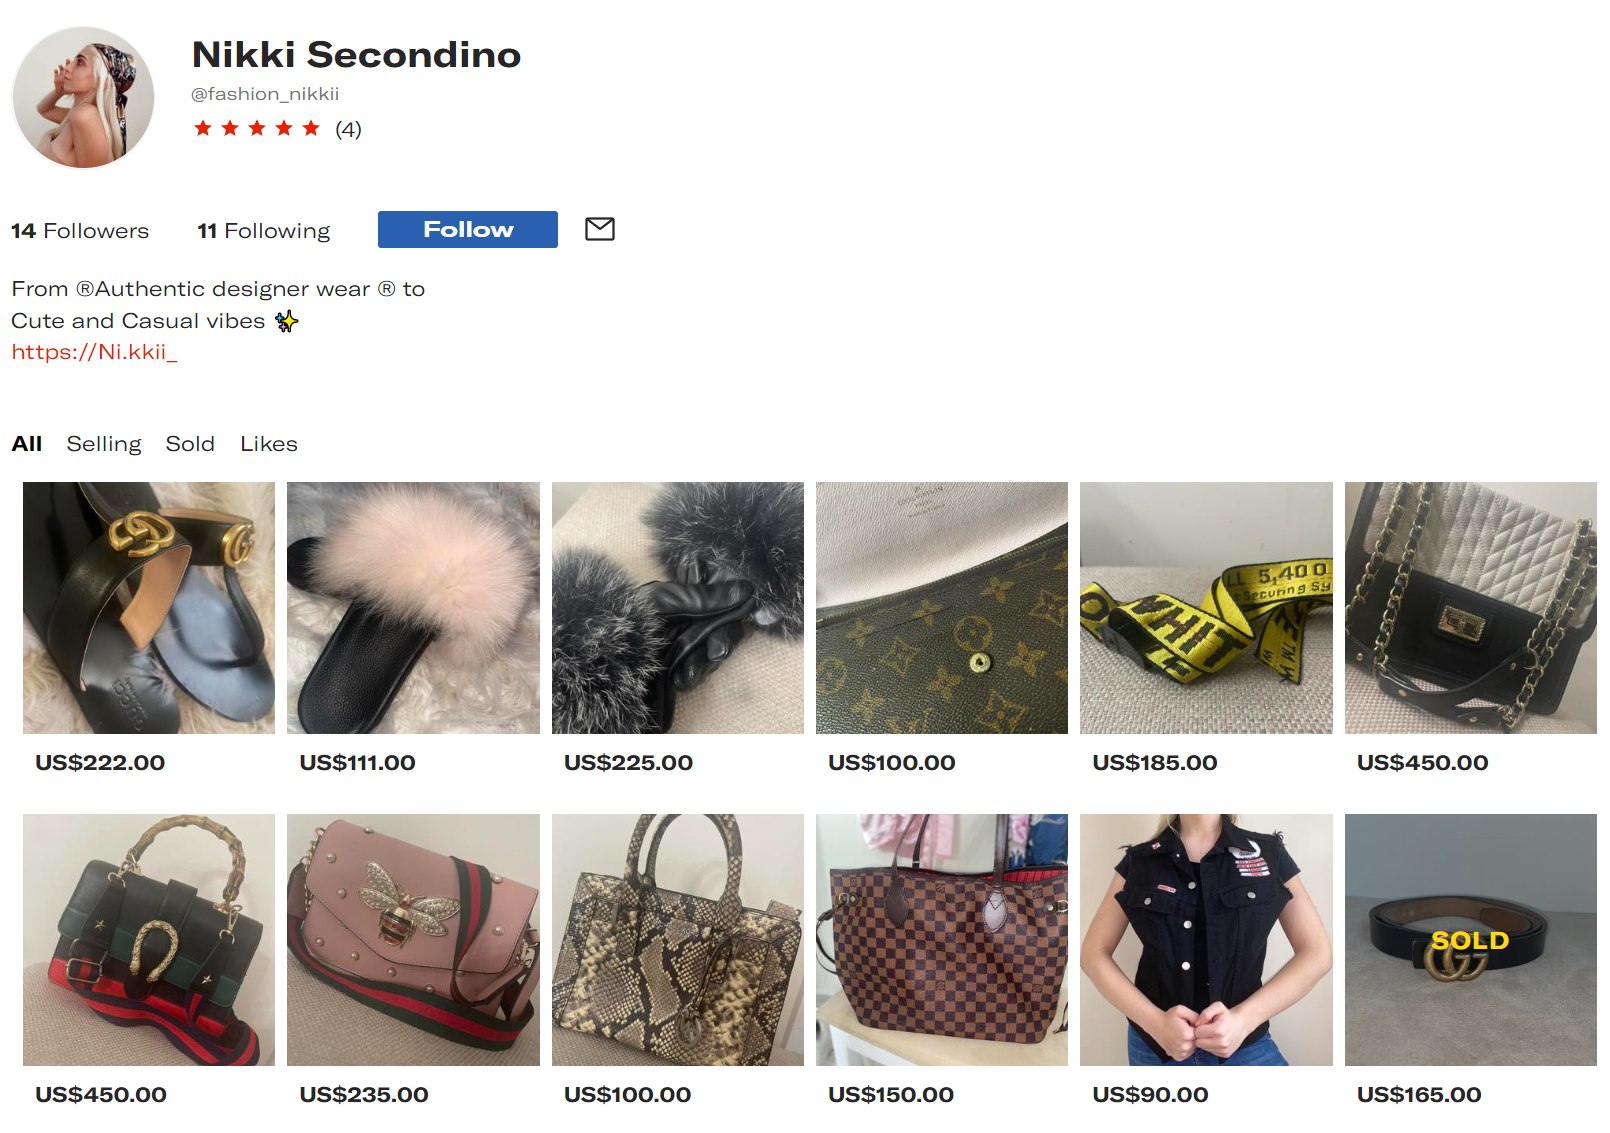The image size is (1610, 1133).
Task: Click the envelope message icon
Action: (x=600, y=229)
